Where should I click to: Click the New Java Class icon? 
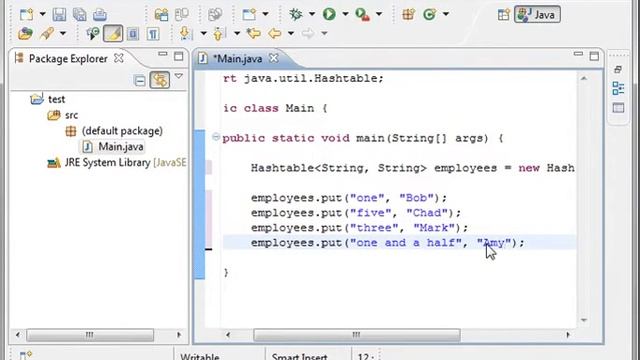tap(429, 15)
